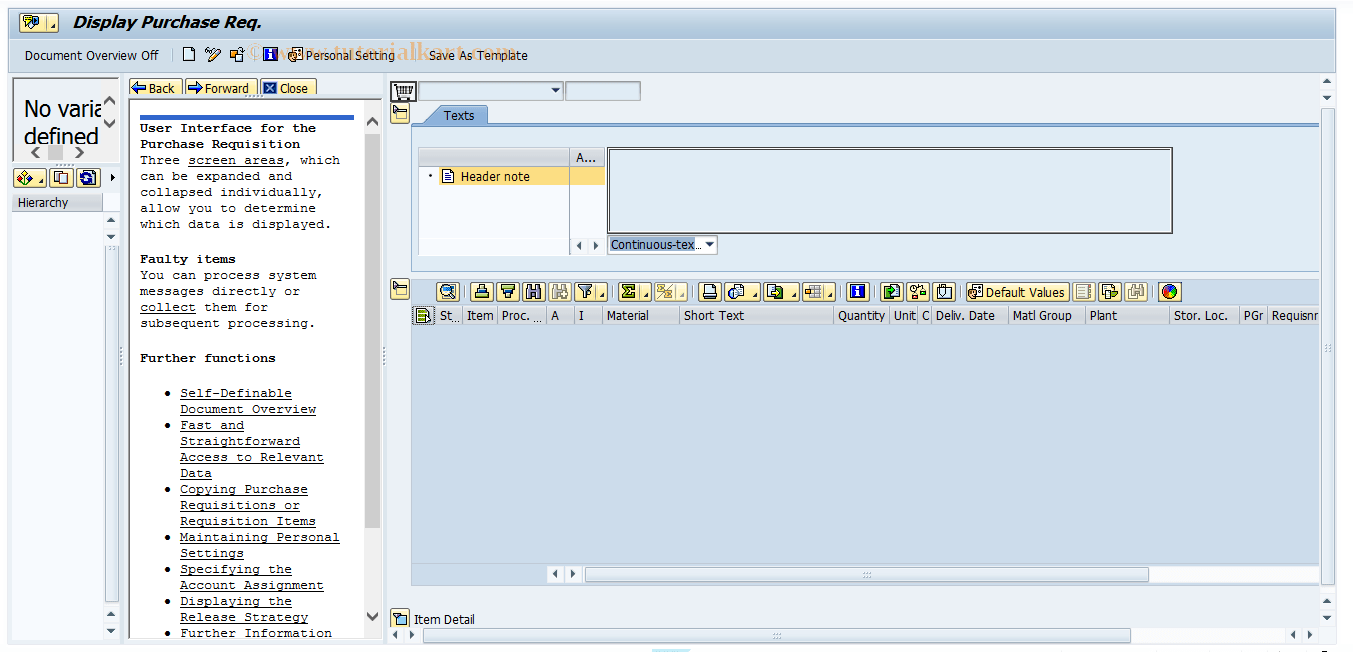
Task: Open the Graphic (pie chart) icon
Action: pyautogui.click(x=1169, y=291)
